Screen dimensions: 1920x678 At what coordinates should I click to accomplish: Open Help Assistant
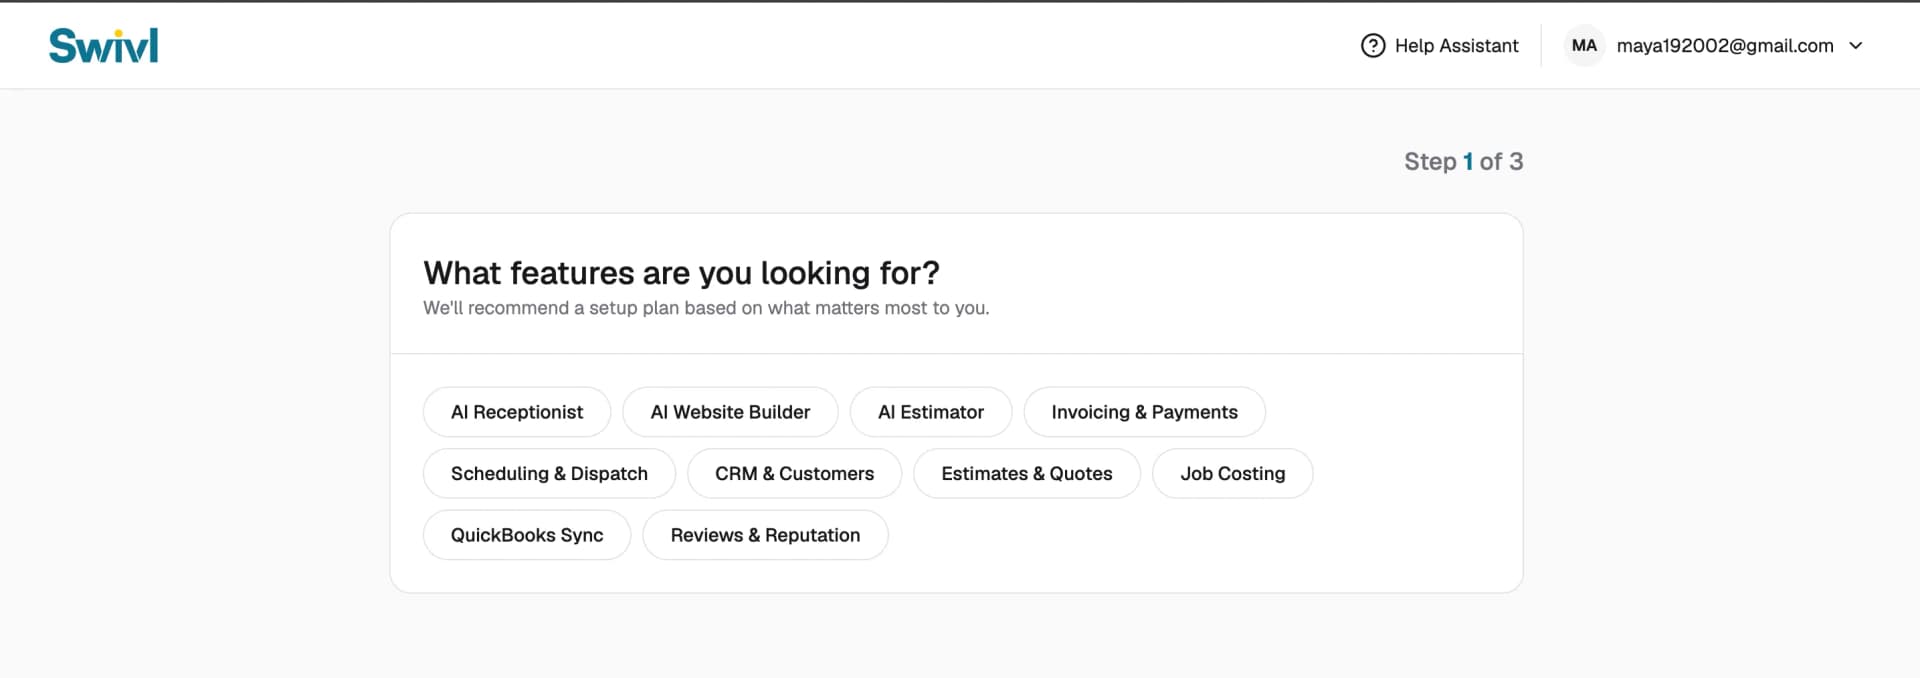point(1456,46)
